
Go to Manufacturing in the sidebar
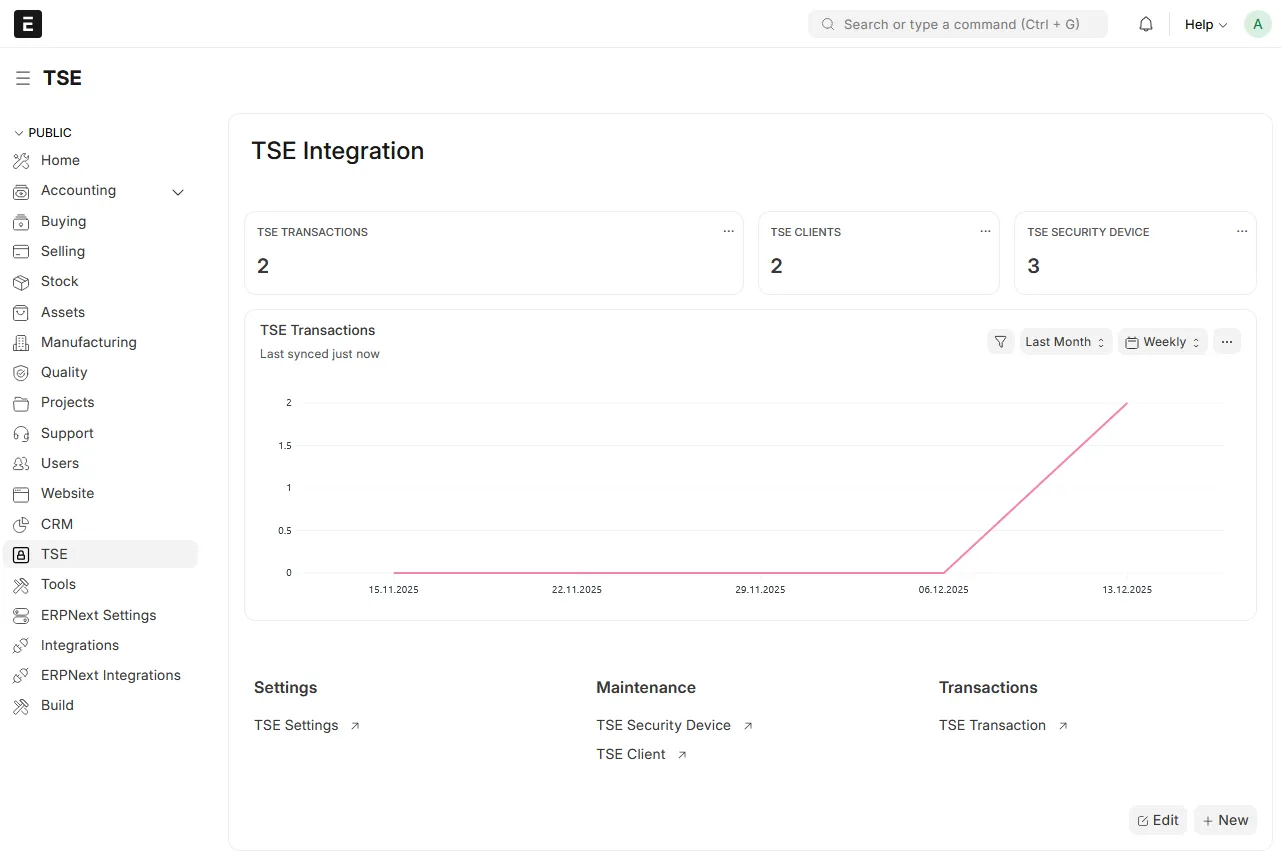pyautogui.click(x=88, y=342)
